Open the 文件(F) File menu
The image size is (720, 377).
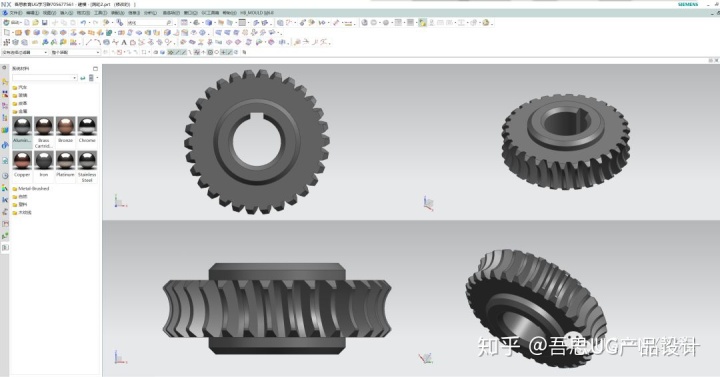(x=16, y=13)
